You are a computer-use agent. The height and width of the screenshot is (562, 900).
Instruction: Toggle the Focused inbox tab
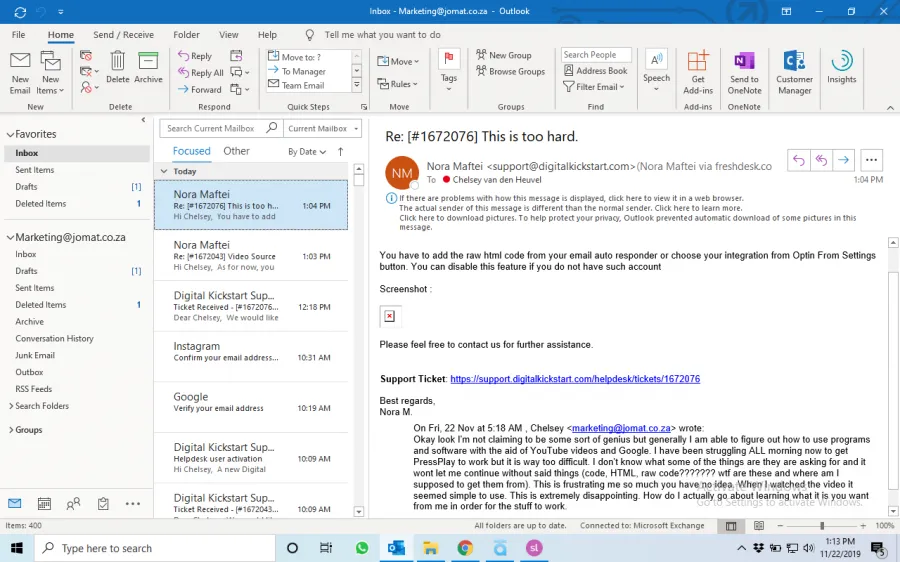click(x=191, y=151)
